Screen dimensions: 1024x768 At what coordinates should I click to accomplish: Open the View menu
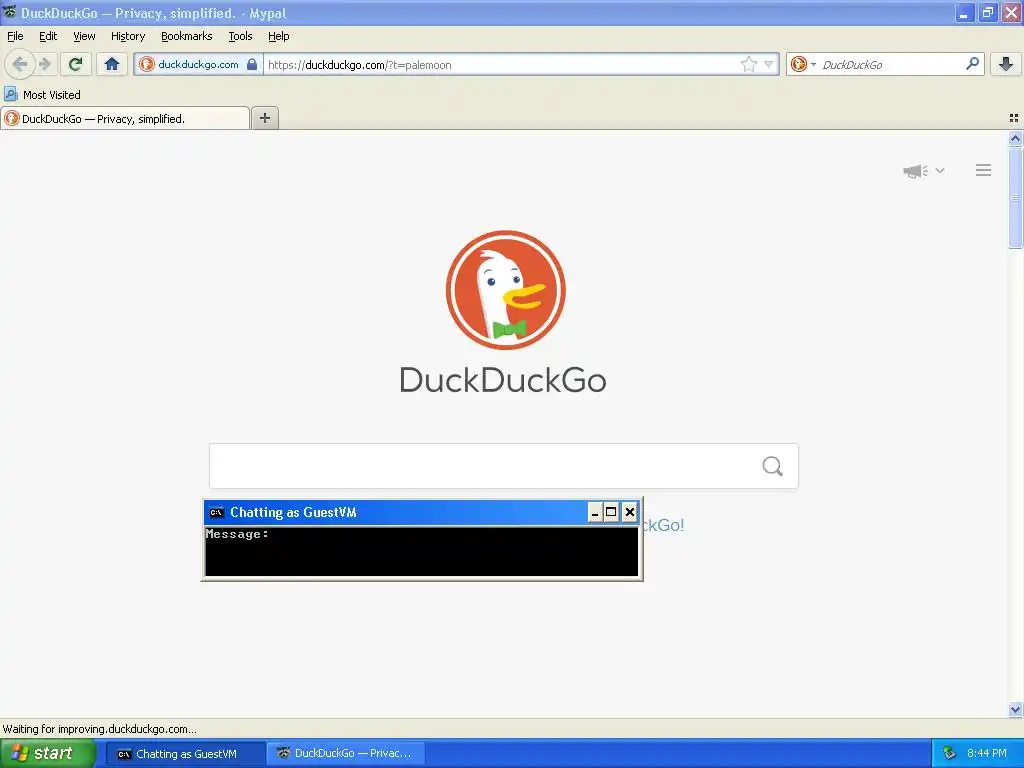pyautogui.click(x=84, y=36)
